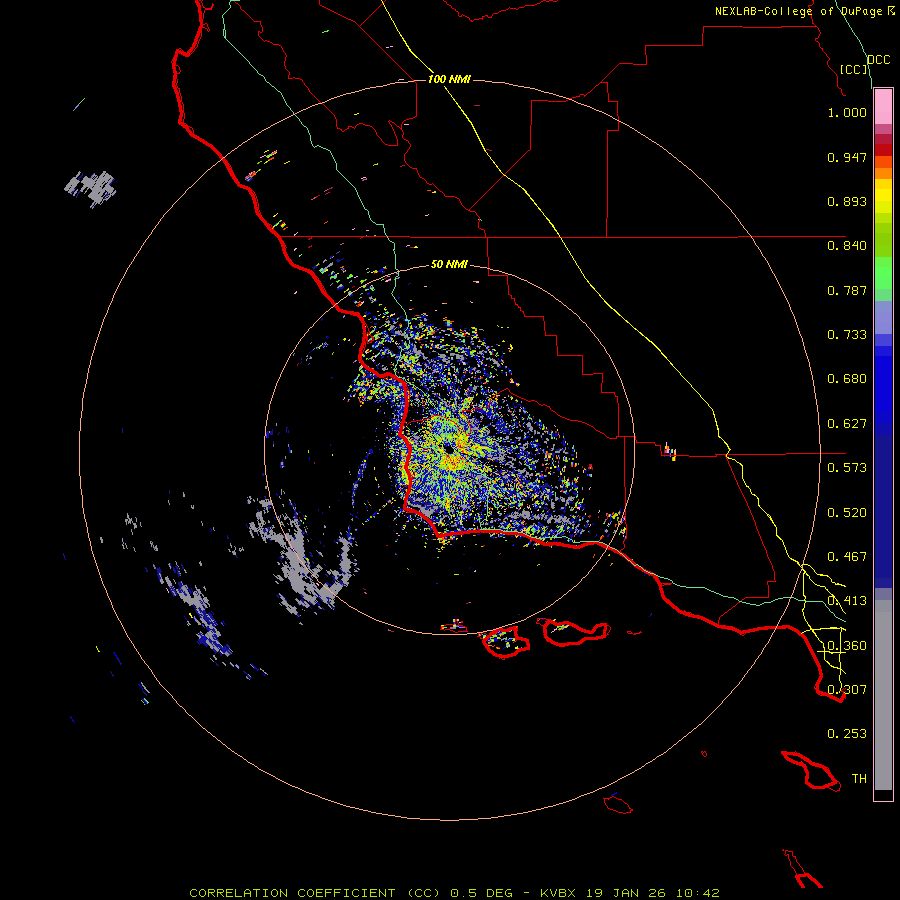
Task: Click the [CC] legend unit label
Action: click(x=854, y=69)
